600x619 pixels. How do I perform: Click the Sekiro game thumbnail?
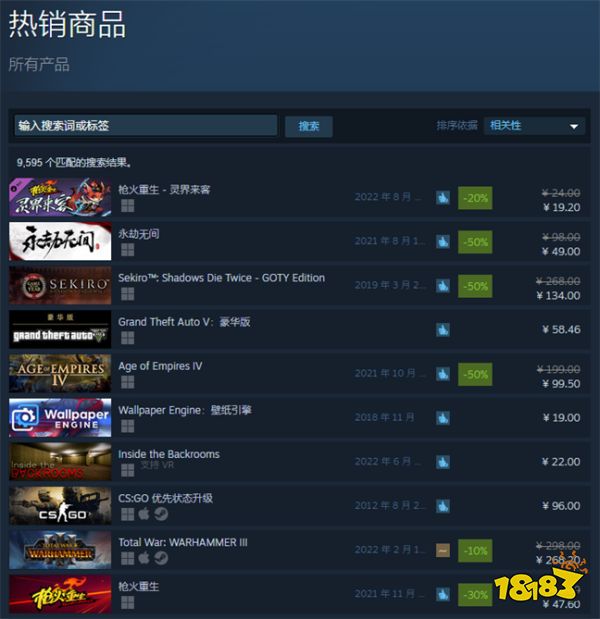coord(60,285)
